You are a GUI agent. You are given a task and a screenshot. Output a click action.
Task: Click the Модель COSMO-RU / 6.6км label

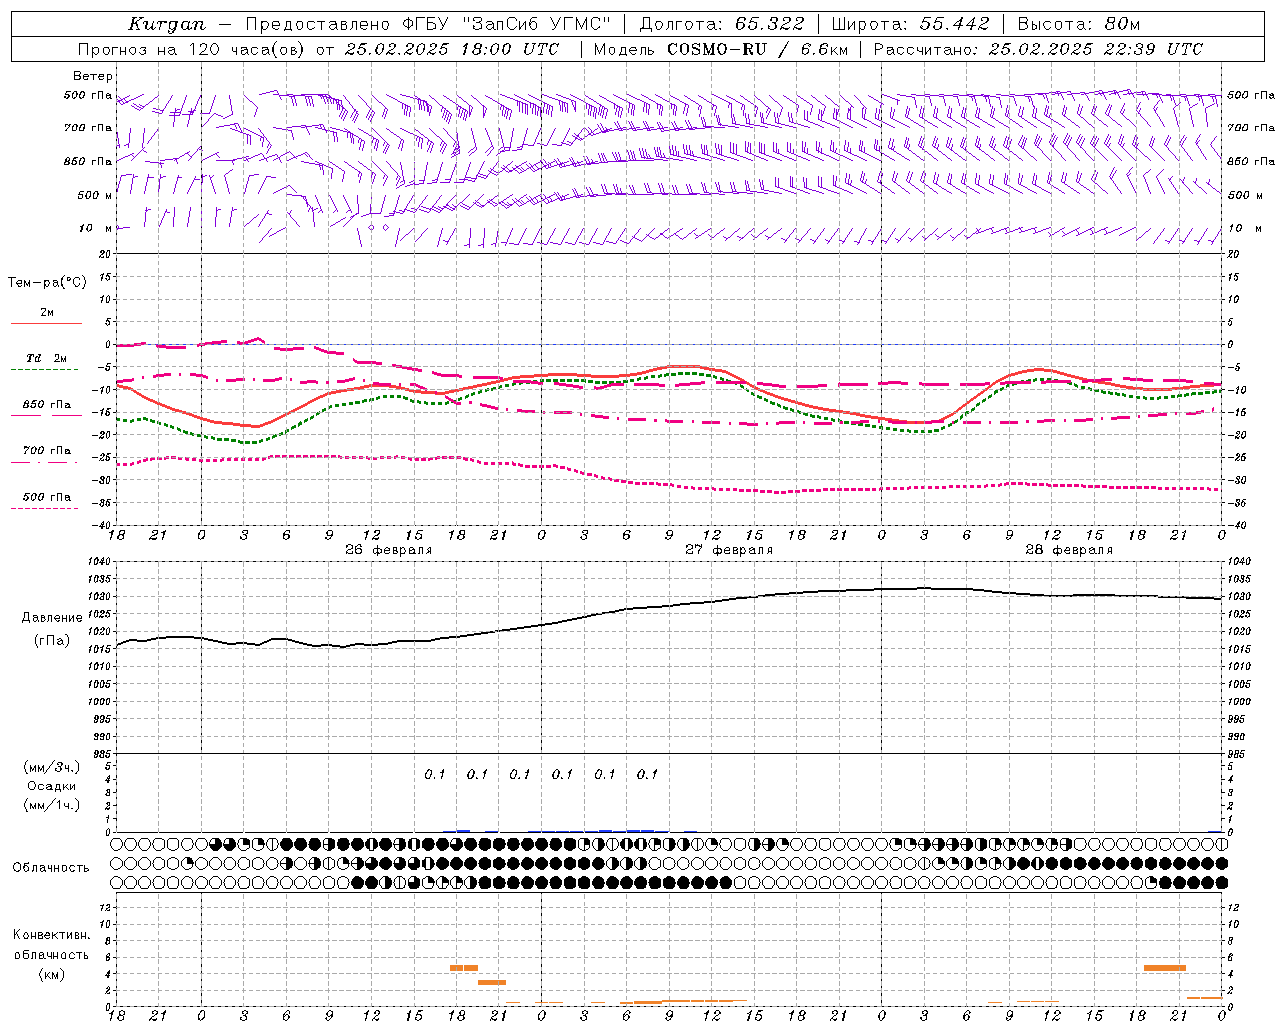(721, 49)
